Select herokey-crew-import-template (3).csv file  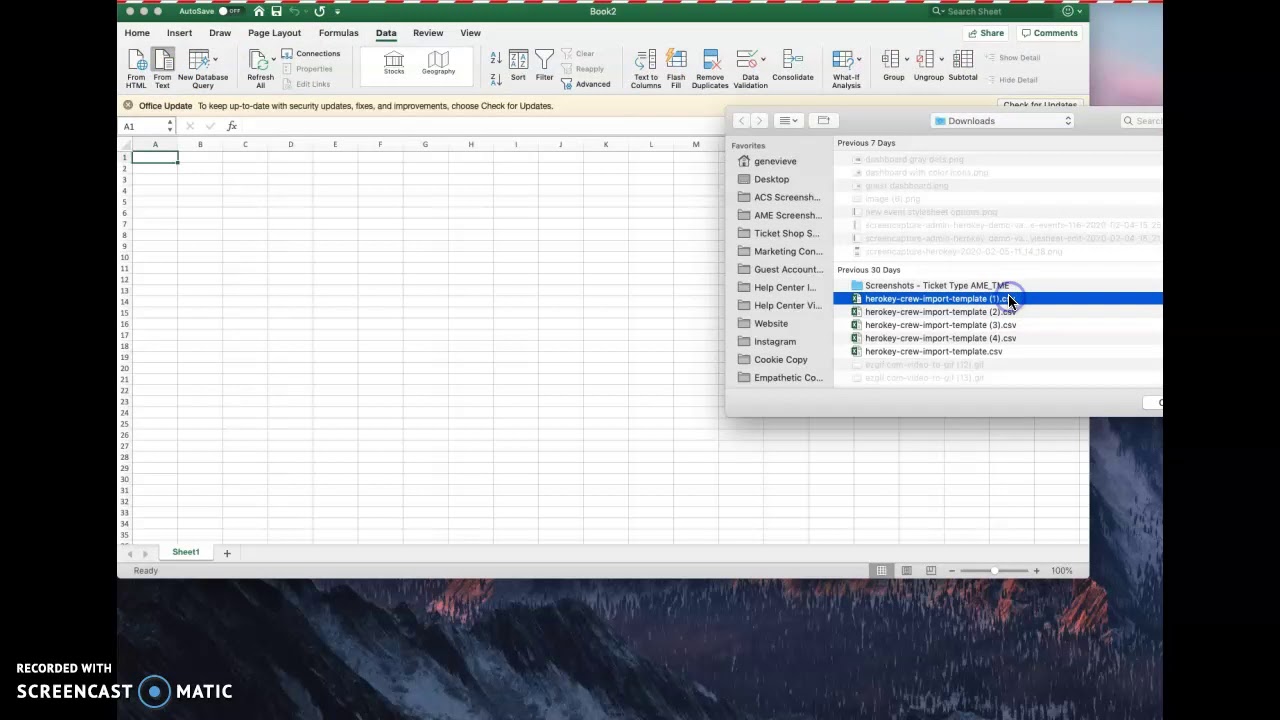940,325
